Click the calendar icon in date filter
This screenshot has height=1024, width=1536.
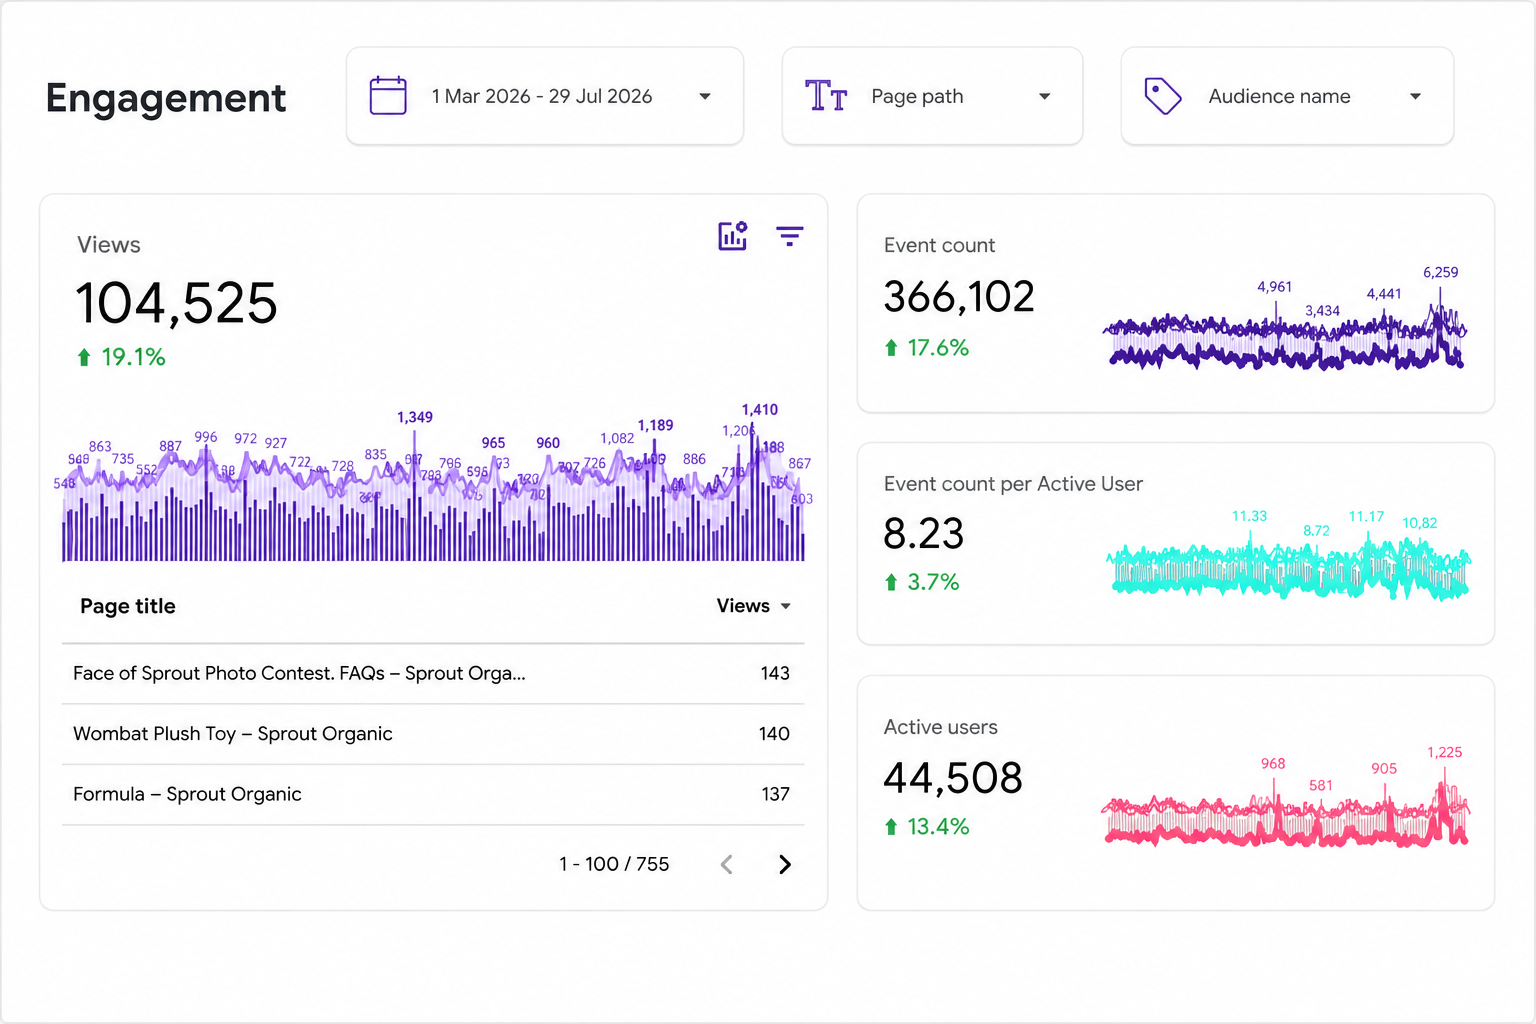(388, 96)
